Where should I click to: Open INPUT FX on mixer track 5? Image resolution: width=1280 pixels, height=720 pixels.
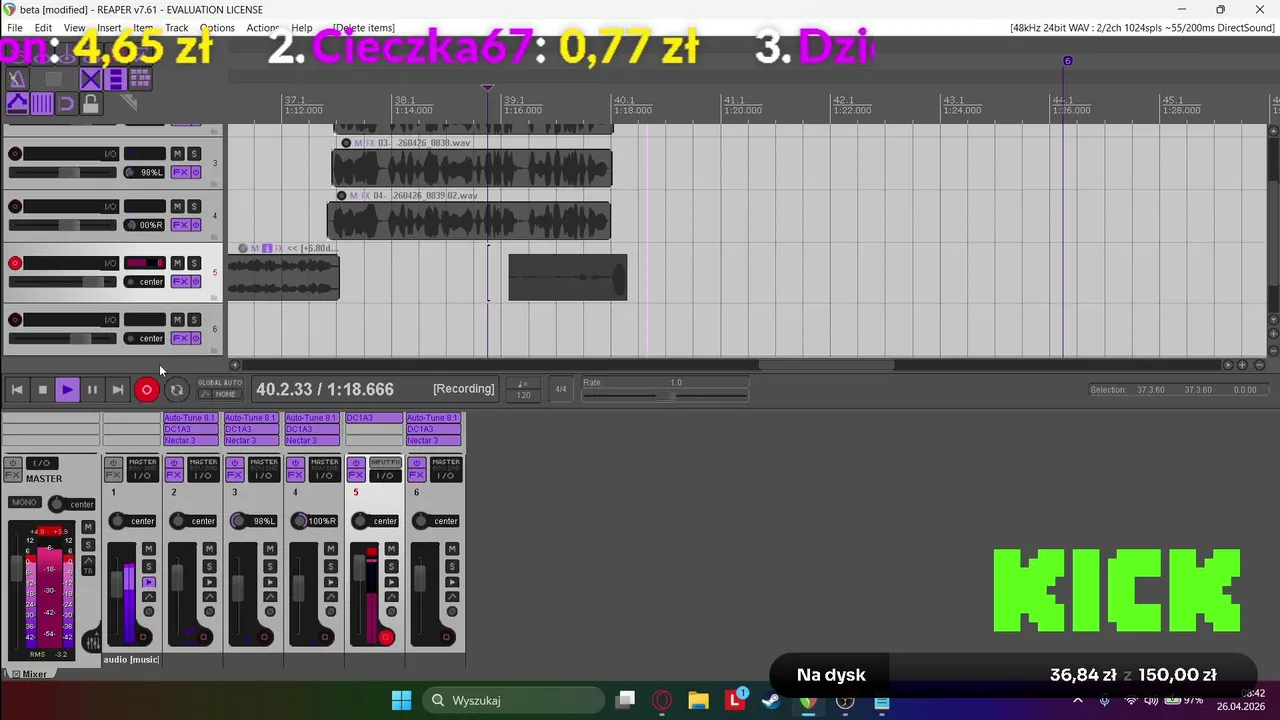coord(386,462)
